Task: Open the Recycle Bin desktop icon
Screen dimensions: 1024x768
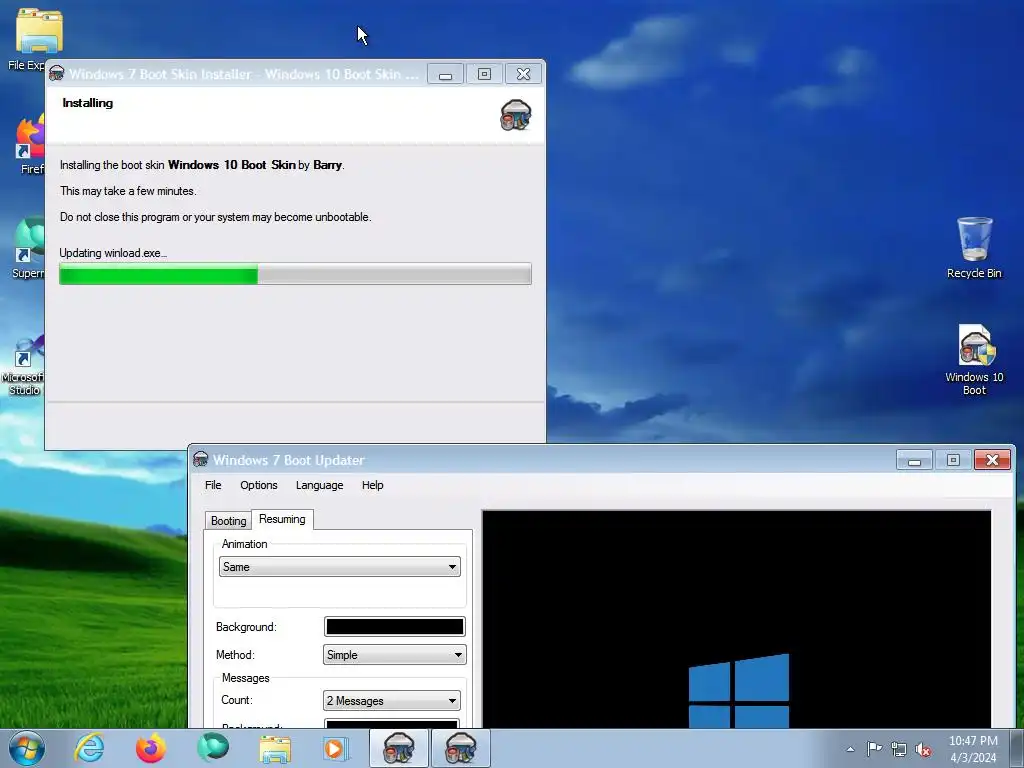Action: (974, 248)
